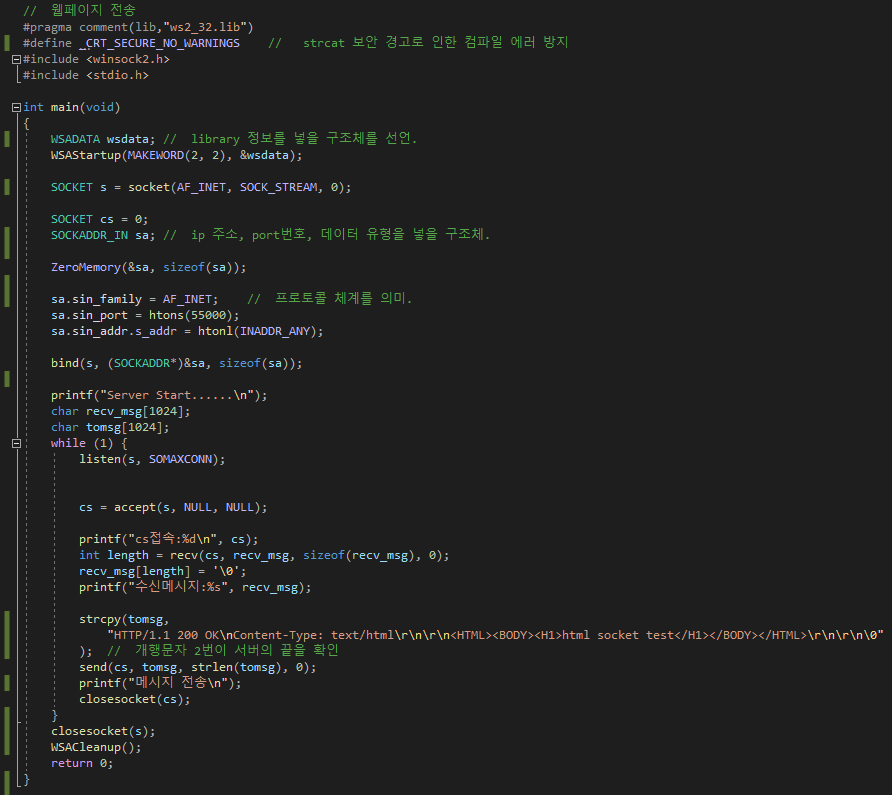Click the _CRT_SECURE_NO_WARNINGS macro name
Screen dimensions: 892x795
coord(160,43)
